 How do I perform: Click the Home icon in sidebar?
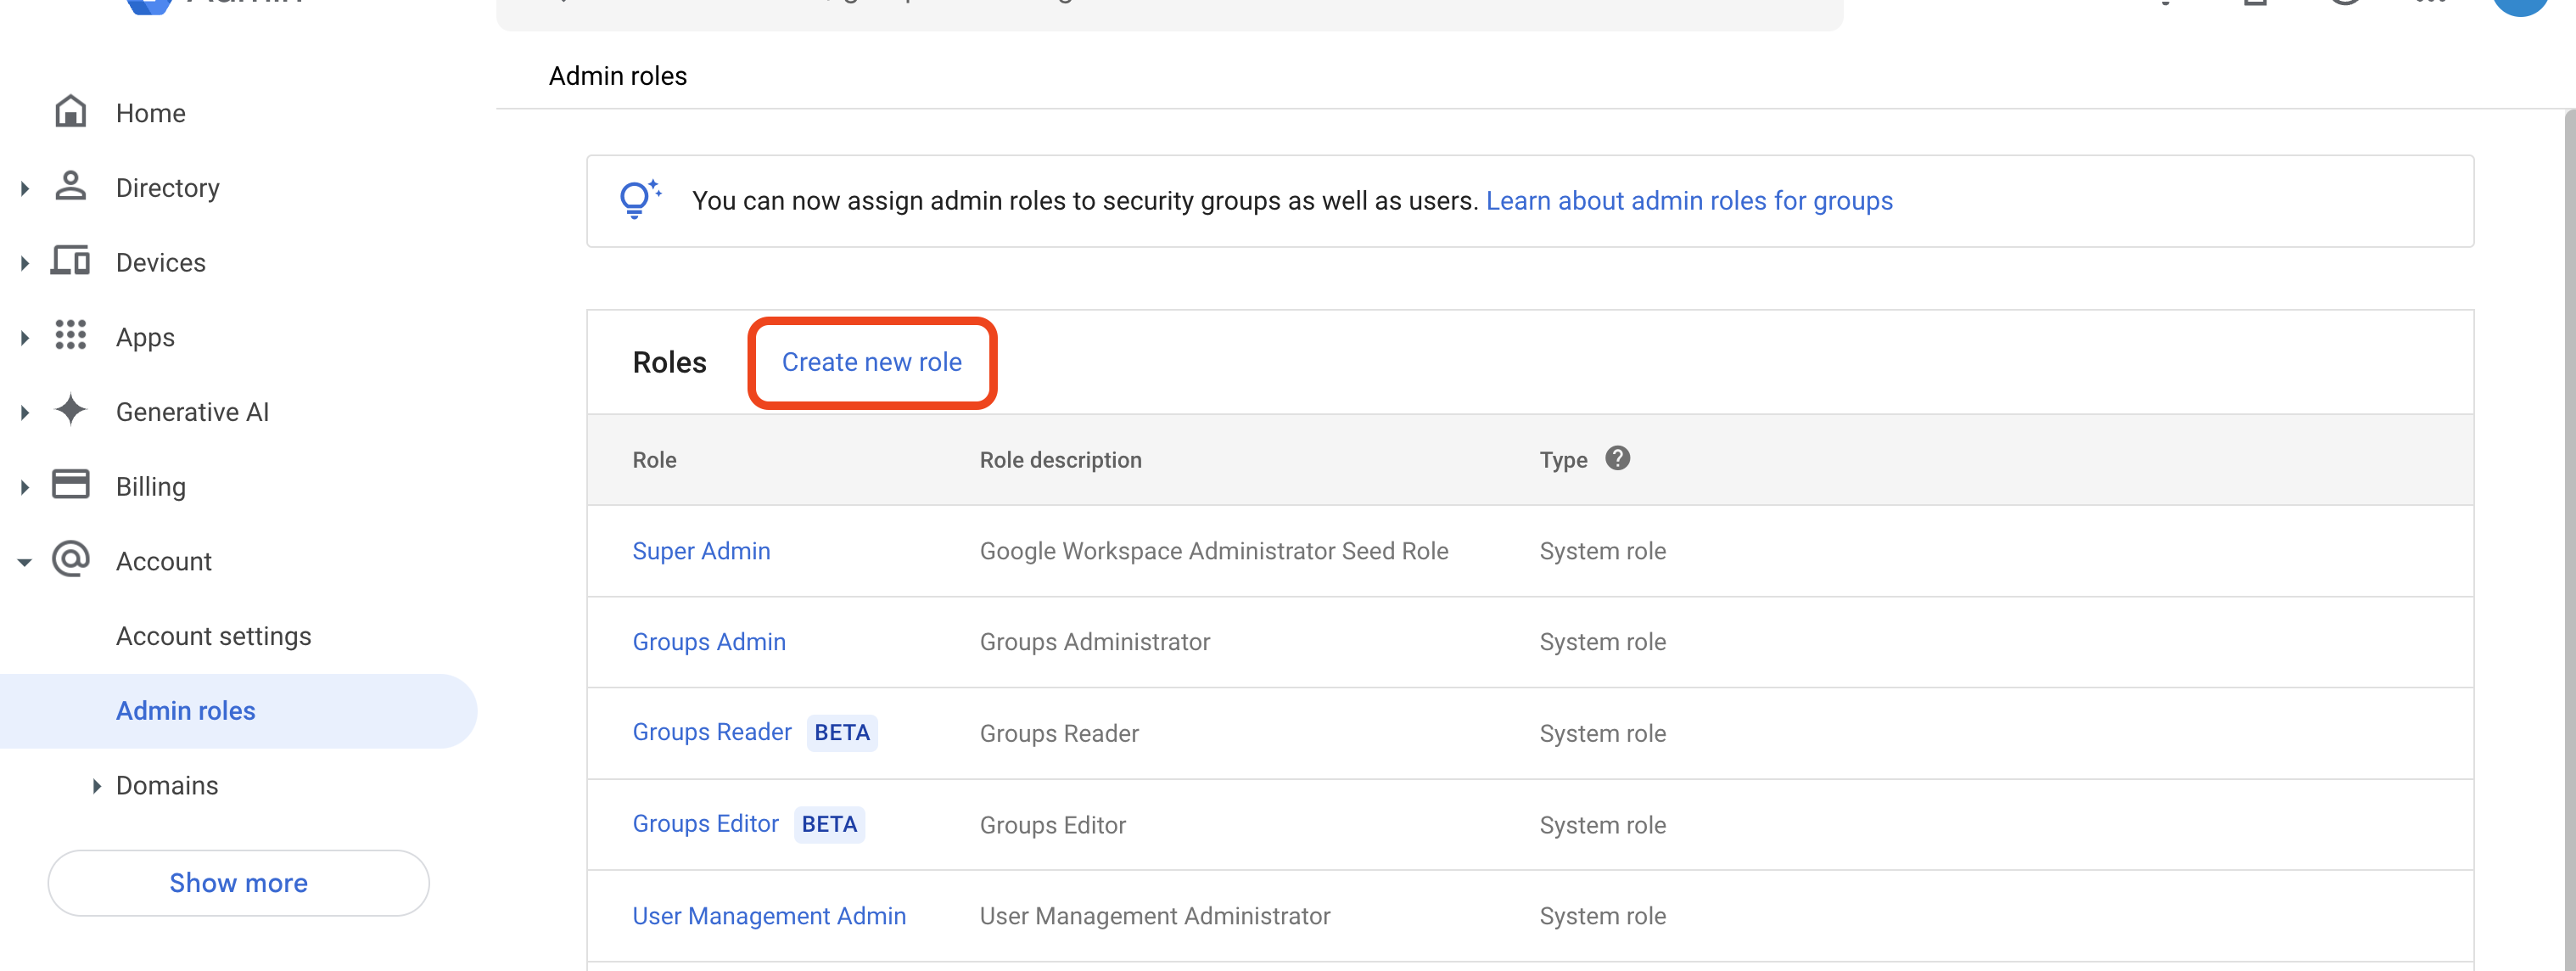pos(70,112)
